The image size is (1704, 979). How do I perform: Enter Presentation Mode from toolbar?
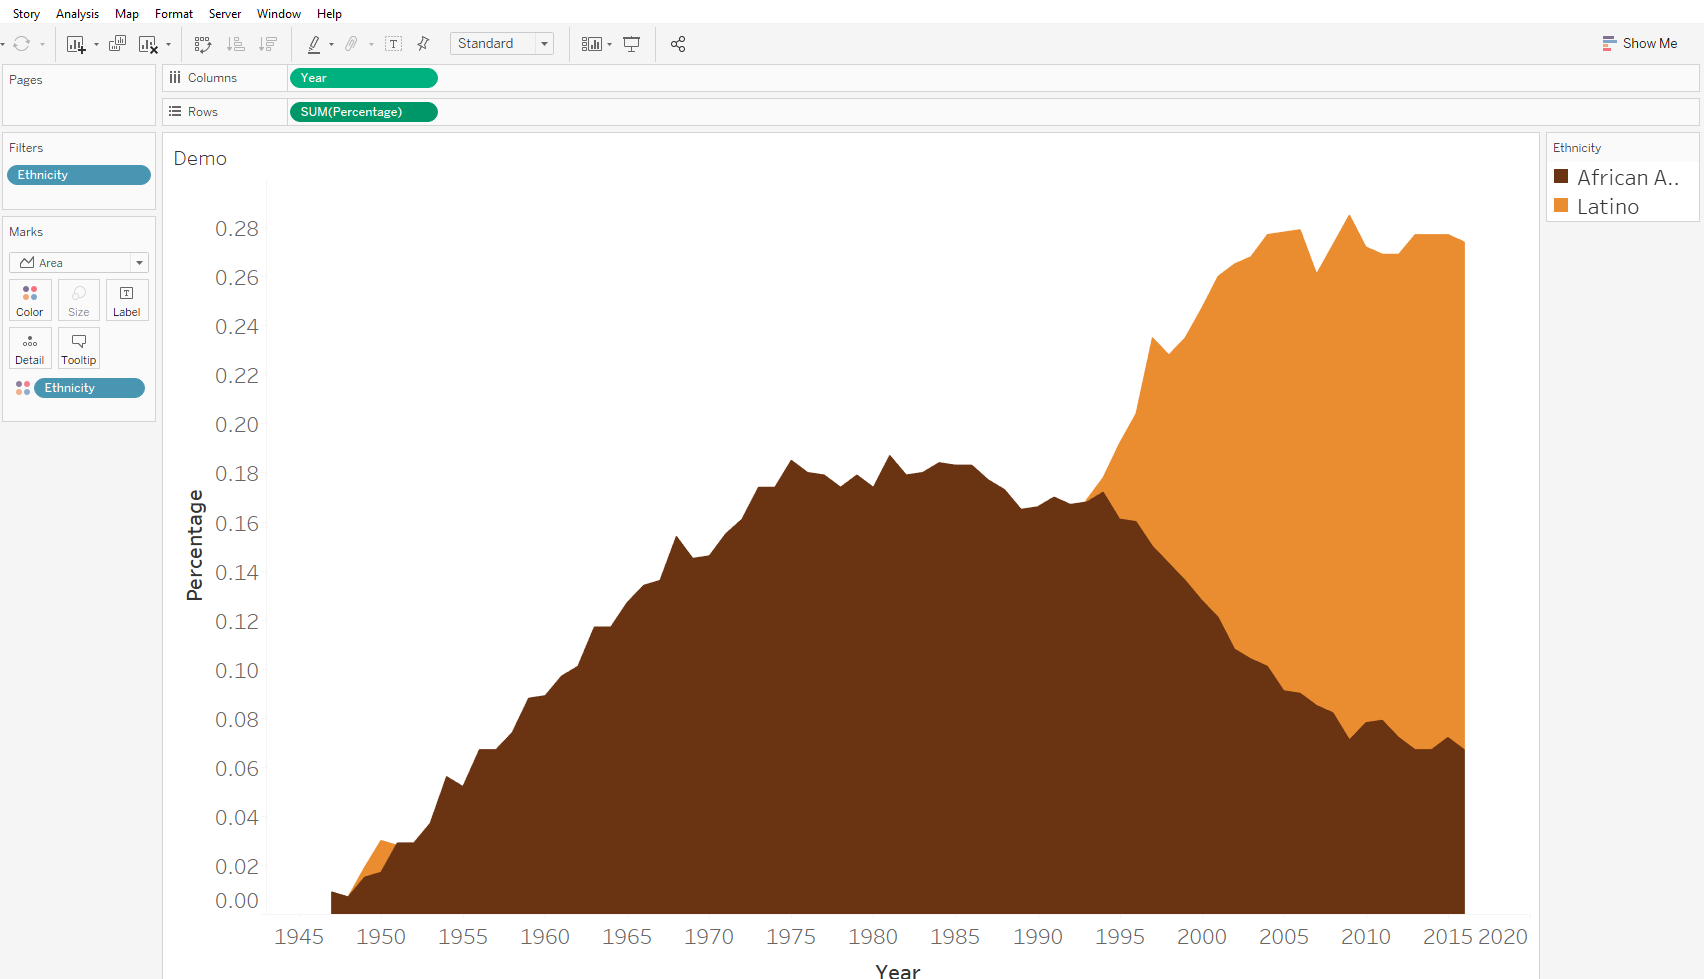tap(632, 44)
